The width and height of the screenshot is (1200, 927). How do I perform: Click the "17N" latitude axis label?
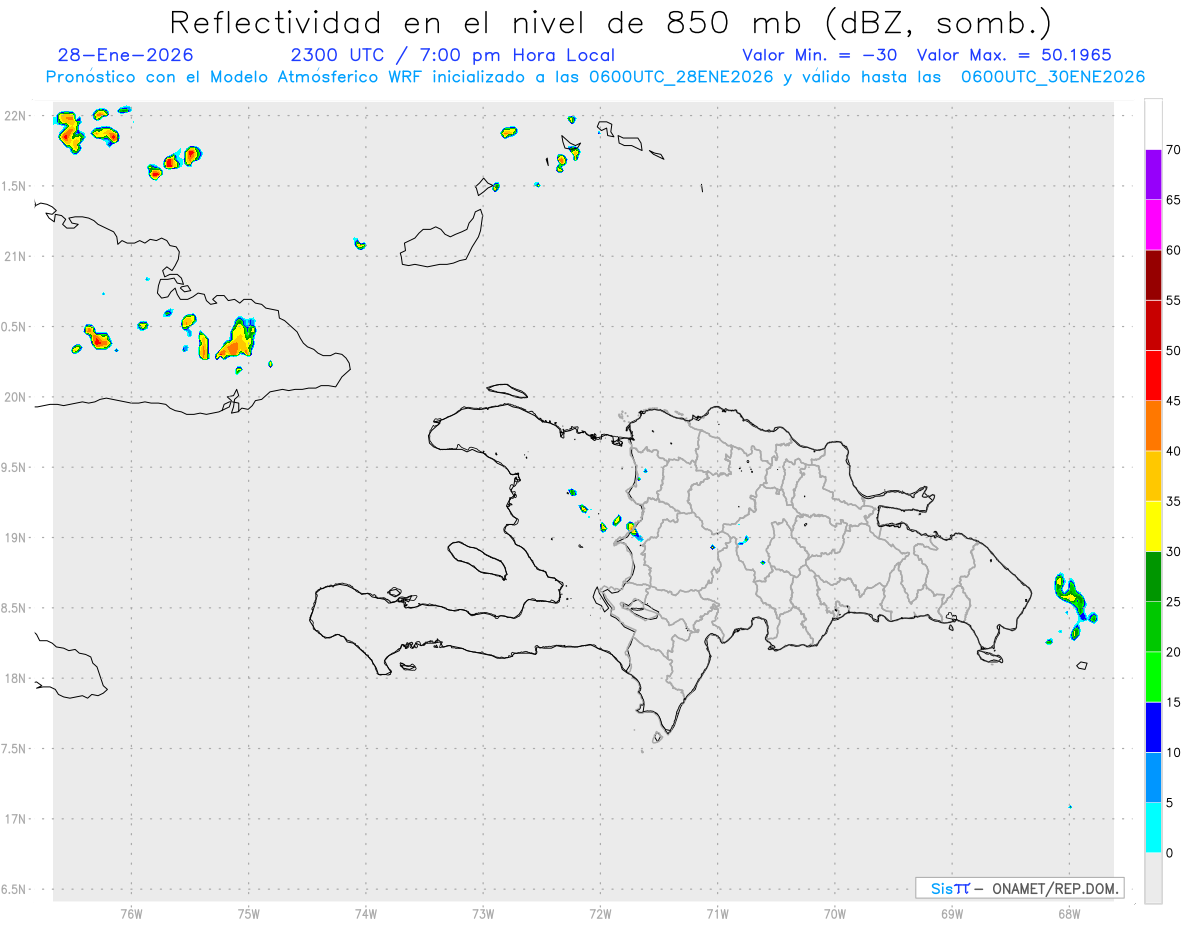(x=16, y=819)
